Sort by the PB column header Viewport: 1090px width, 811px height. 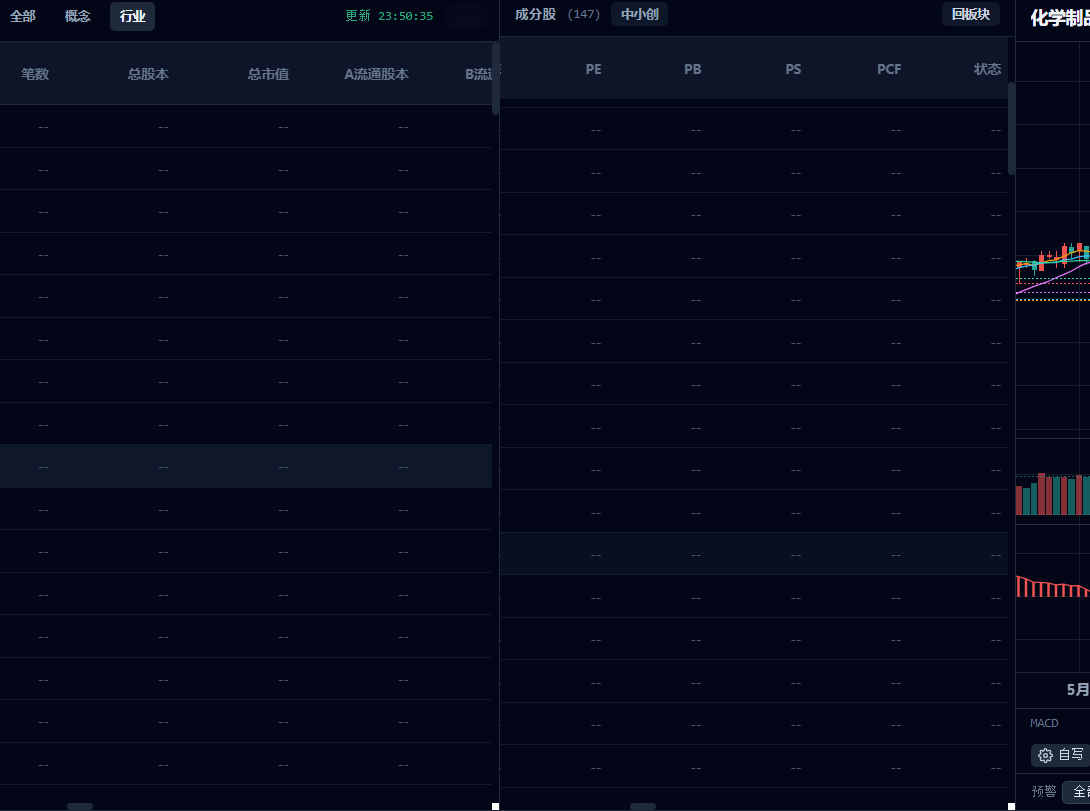coord(692,69)
